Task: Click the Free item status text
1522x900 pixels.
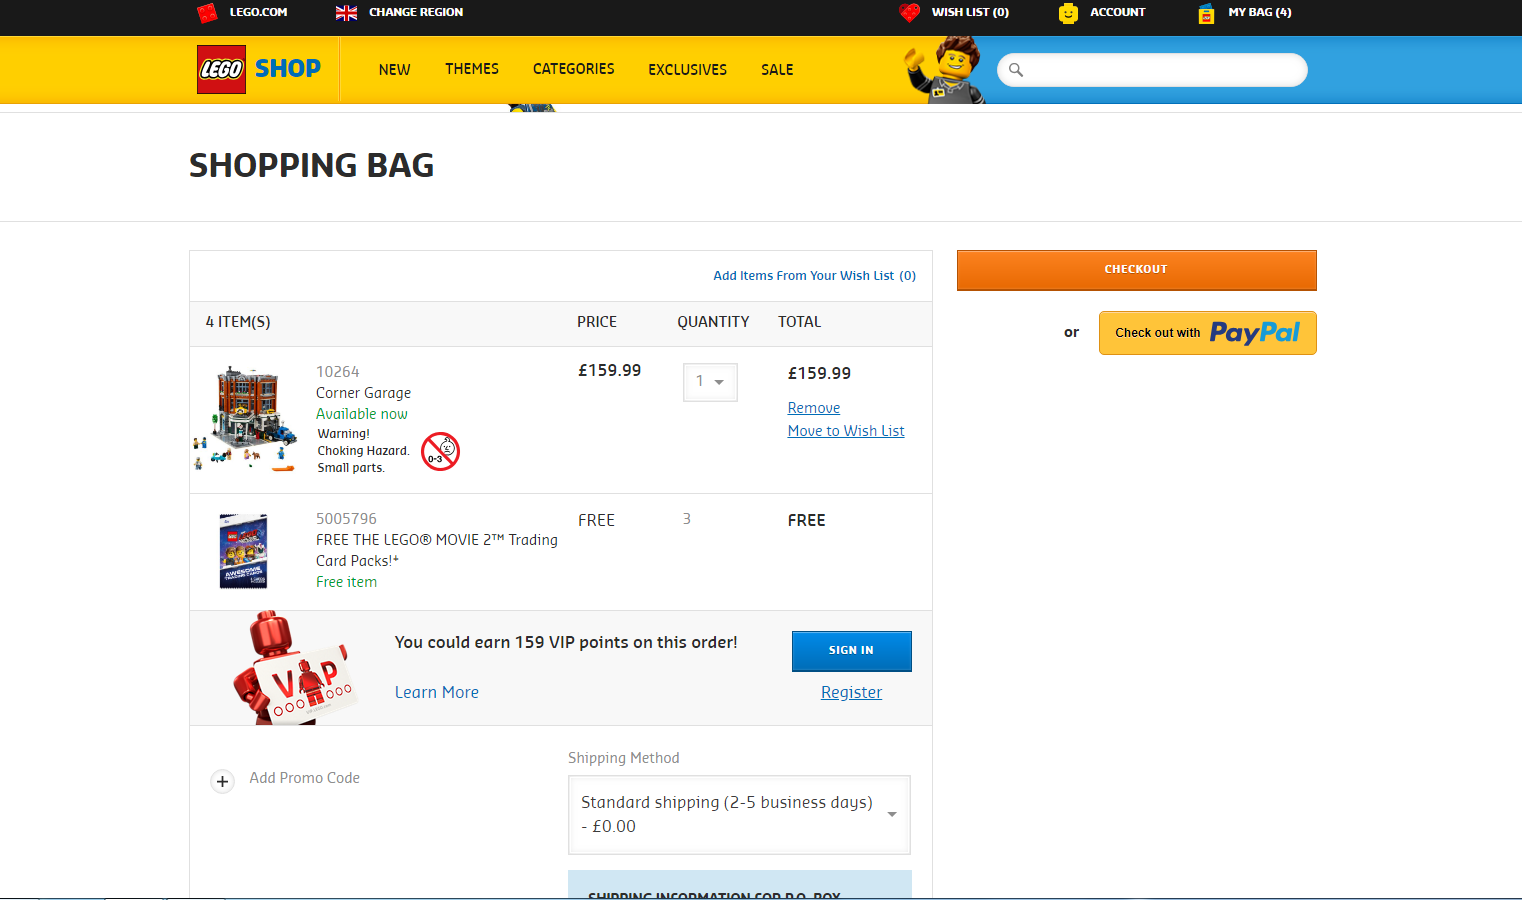Action: pyautogui.click(x=347, y=582)
